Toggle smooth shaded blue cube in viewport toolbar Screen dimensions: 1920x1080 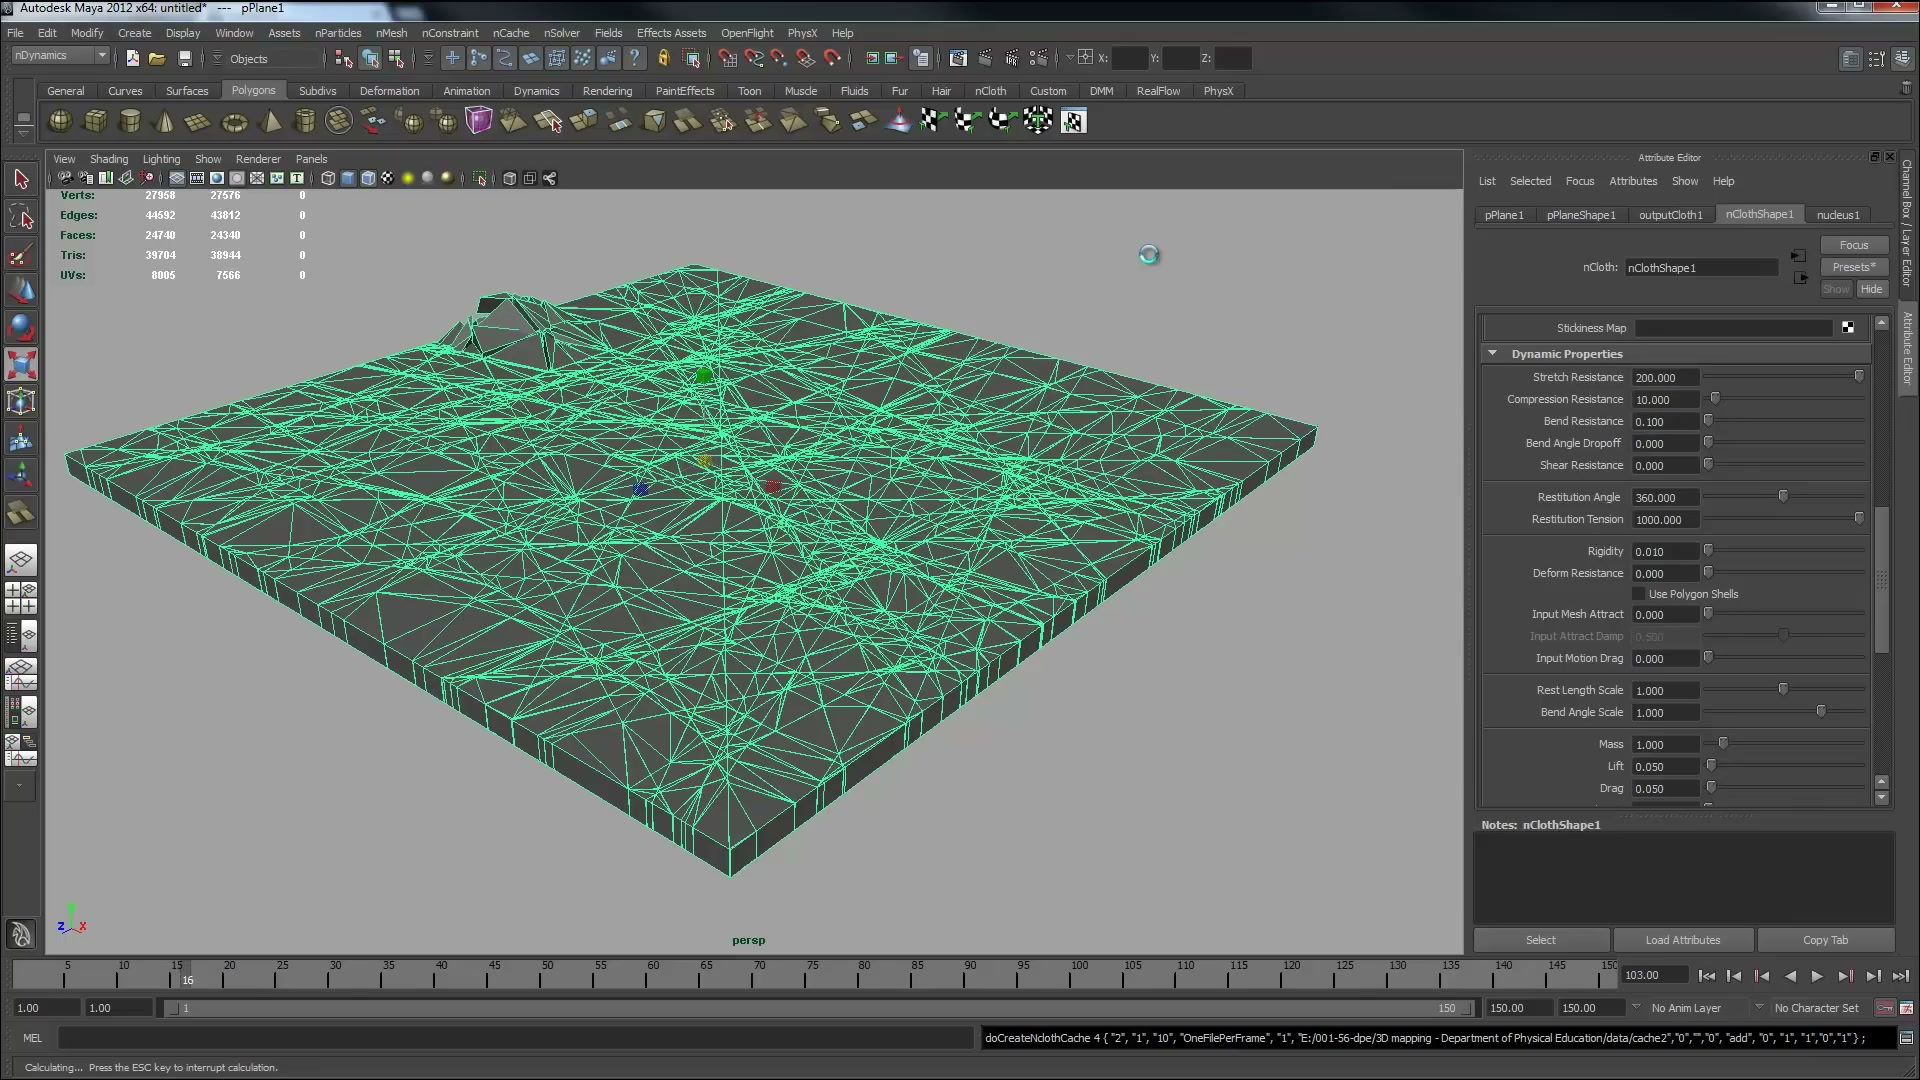348,178
